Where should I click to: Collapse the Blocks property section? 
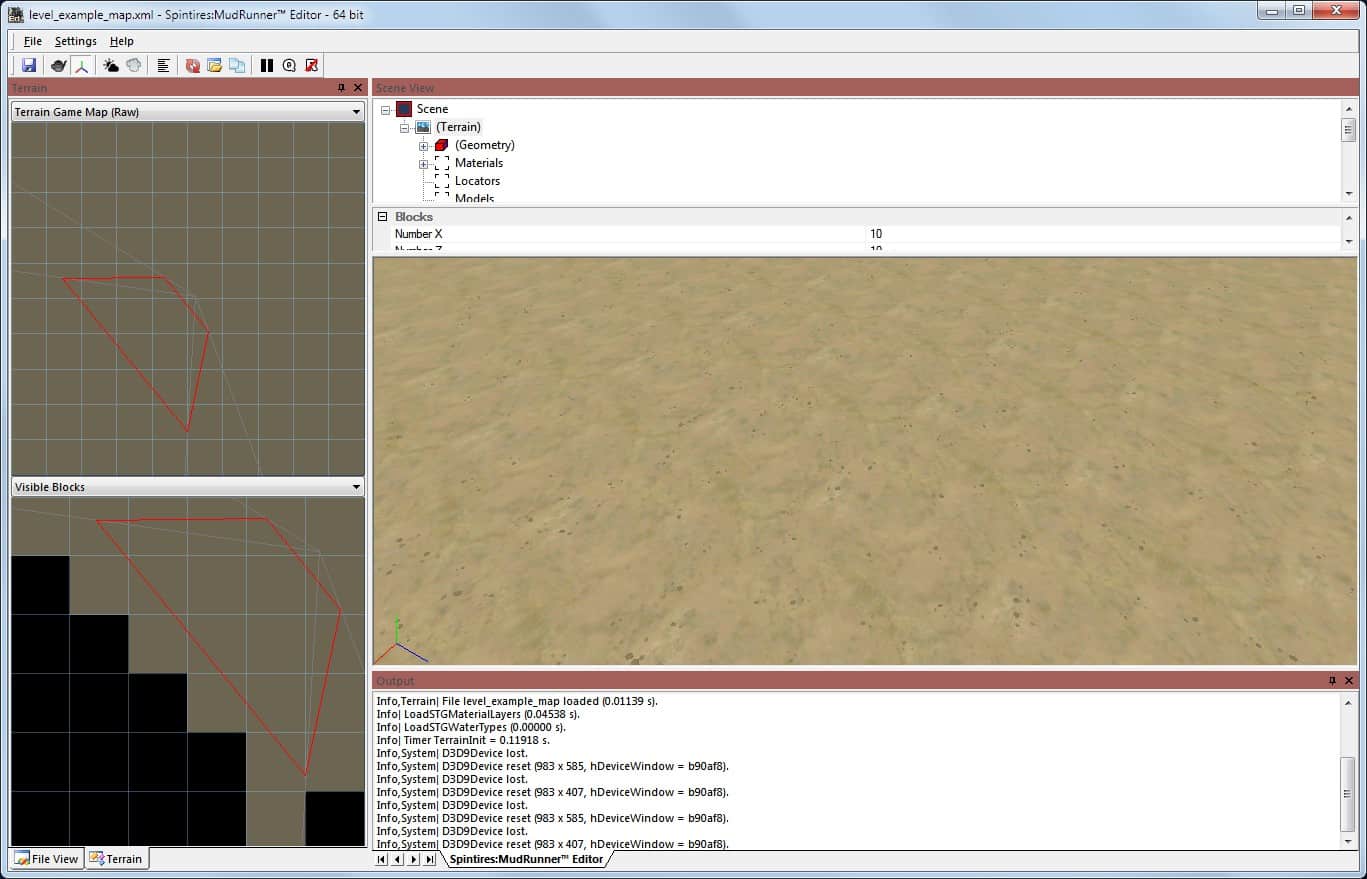click(x=382, y=216)
